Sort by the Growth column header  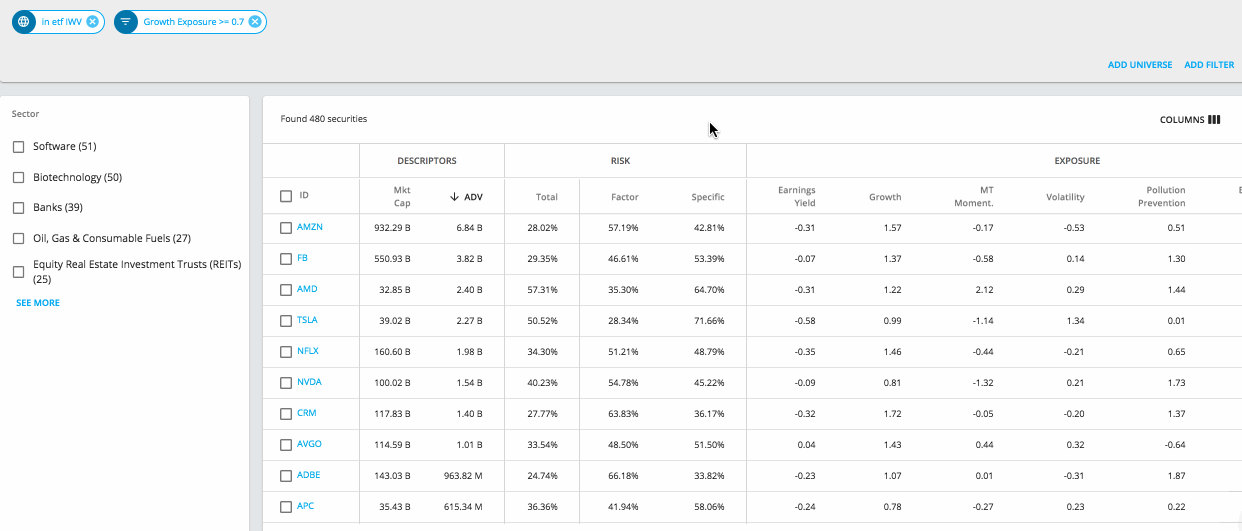tap(885, 197)
